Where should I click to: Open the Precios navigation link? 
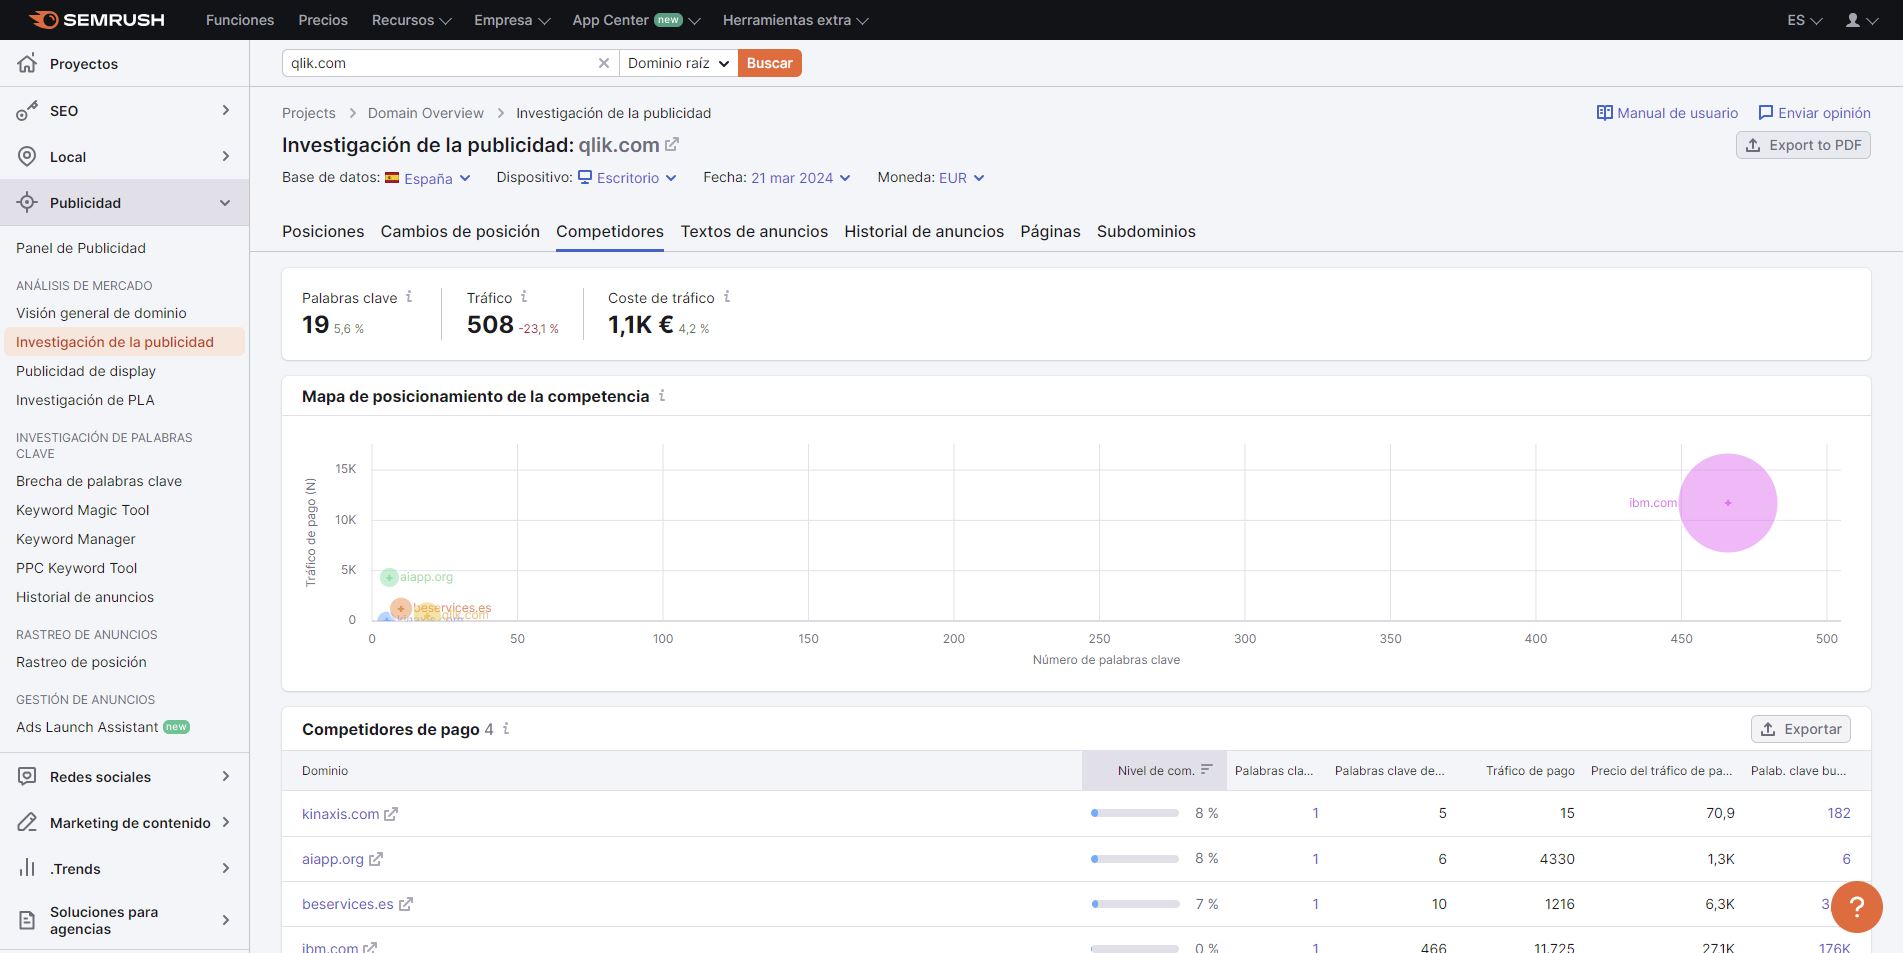pos(323,20)
